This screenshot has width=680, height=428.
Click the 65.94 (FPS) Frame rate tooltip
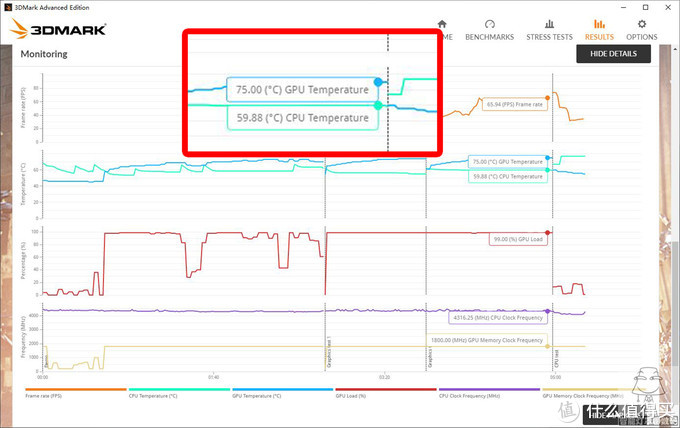[x=515, y=105]
